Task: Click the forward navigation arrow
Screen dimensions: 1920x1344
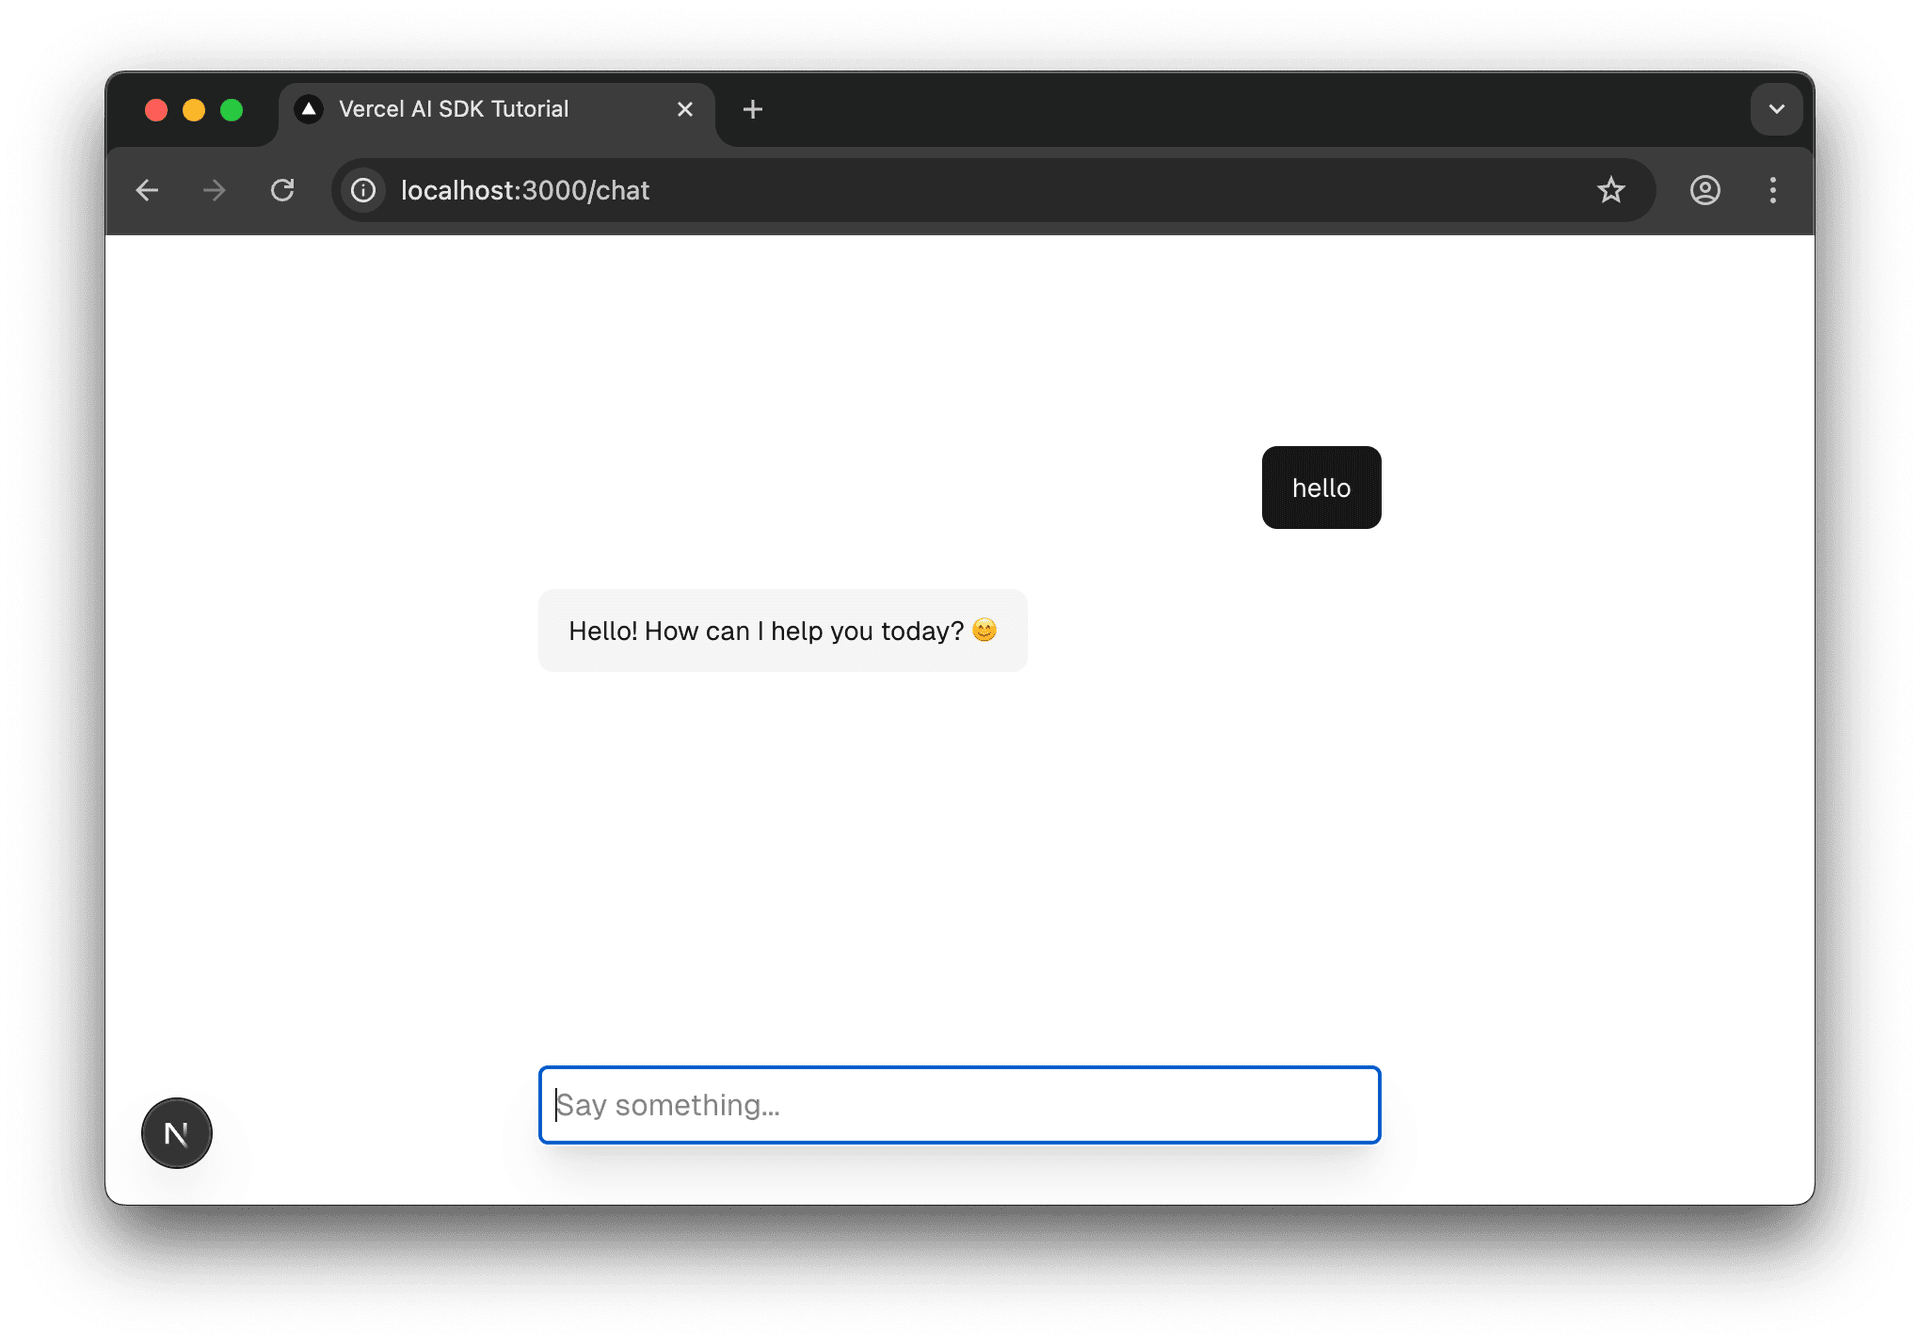Action: [x=214, y=190]
